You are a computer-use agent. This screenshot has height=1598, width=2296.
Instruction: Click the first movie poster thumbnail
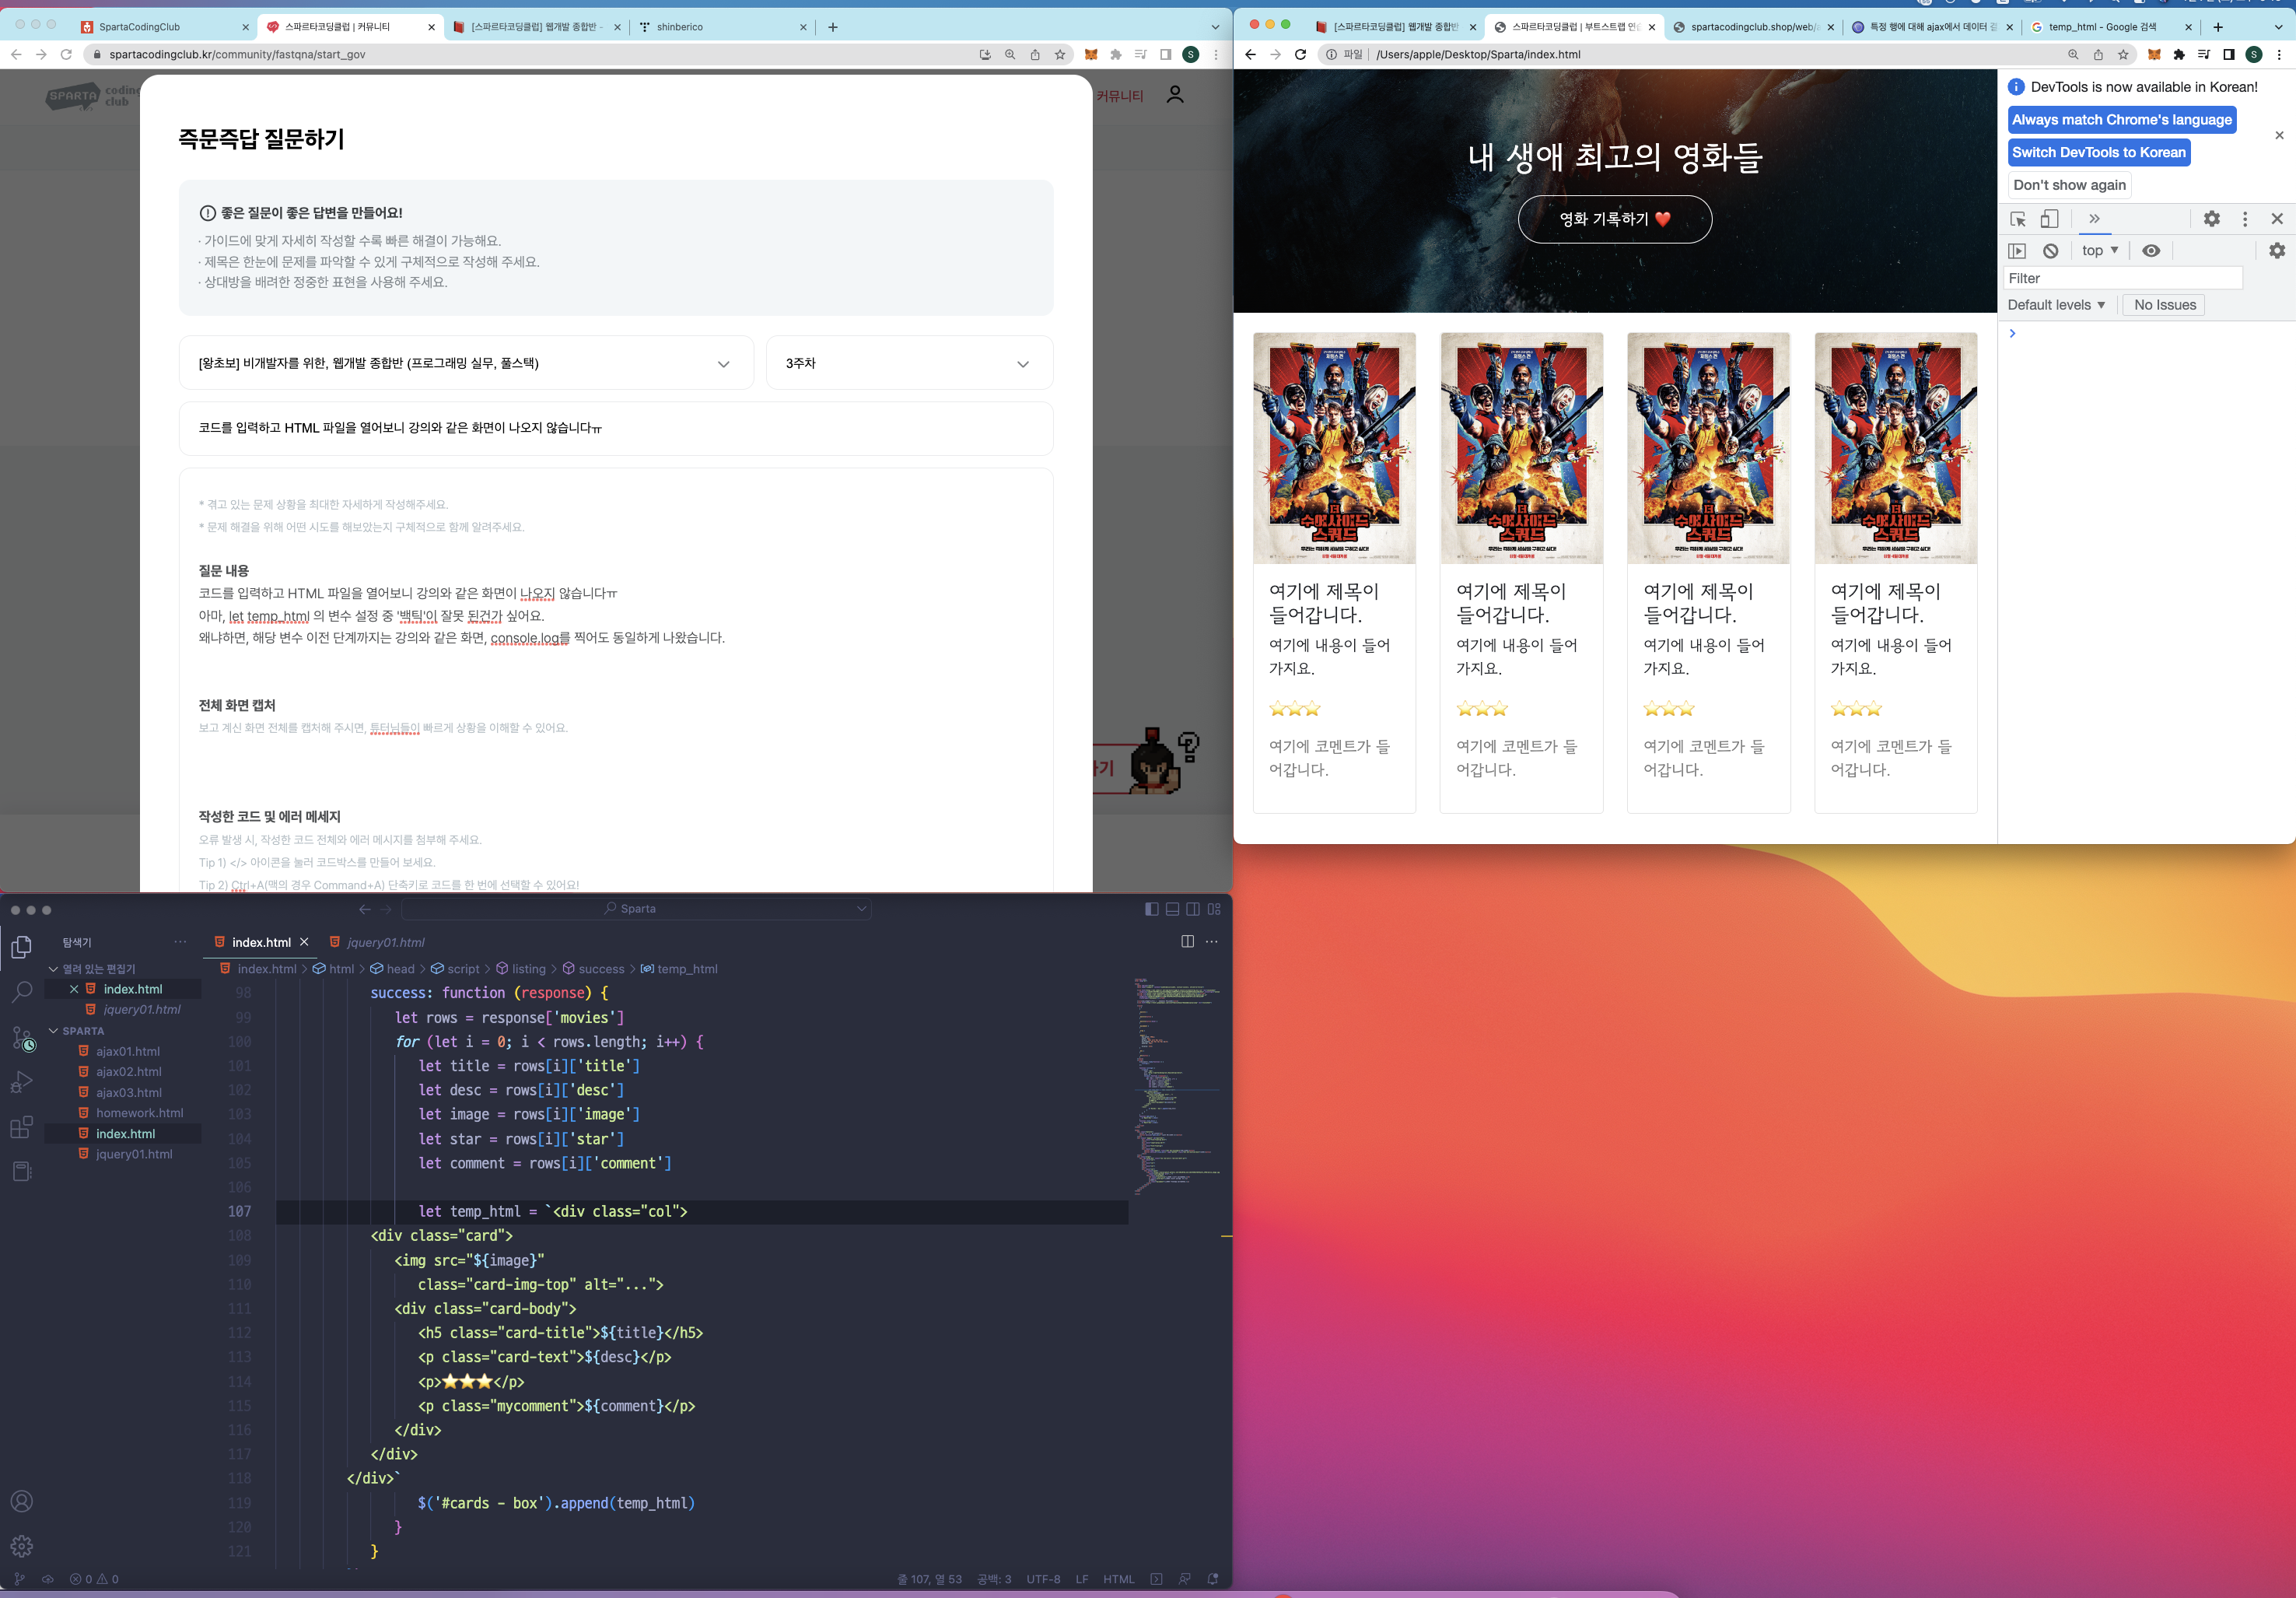pyautogui.click(x=1334, y=448)
